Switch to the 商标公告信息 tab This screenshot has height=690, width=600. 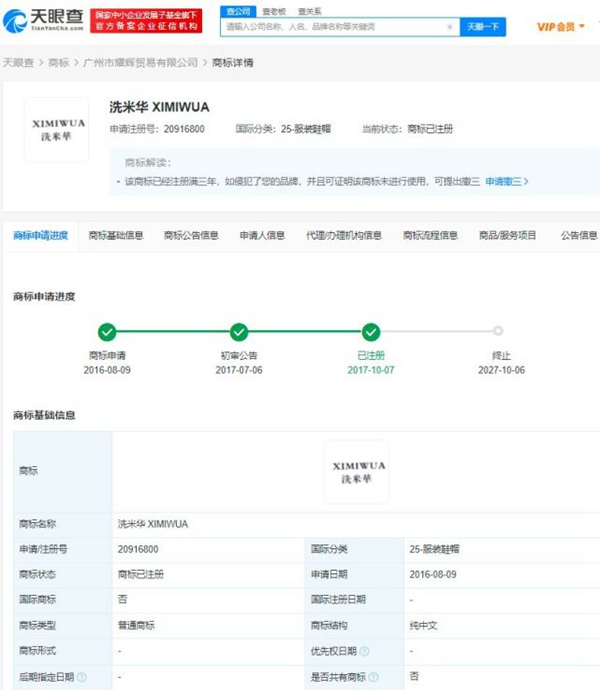[190, 236]
